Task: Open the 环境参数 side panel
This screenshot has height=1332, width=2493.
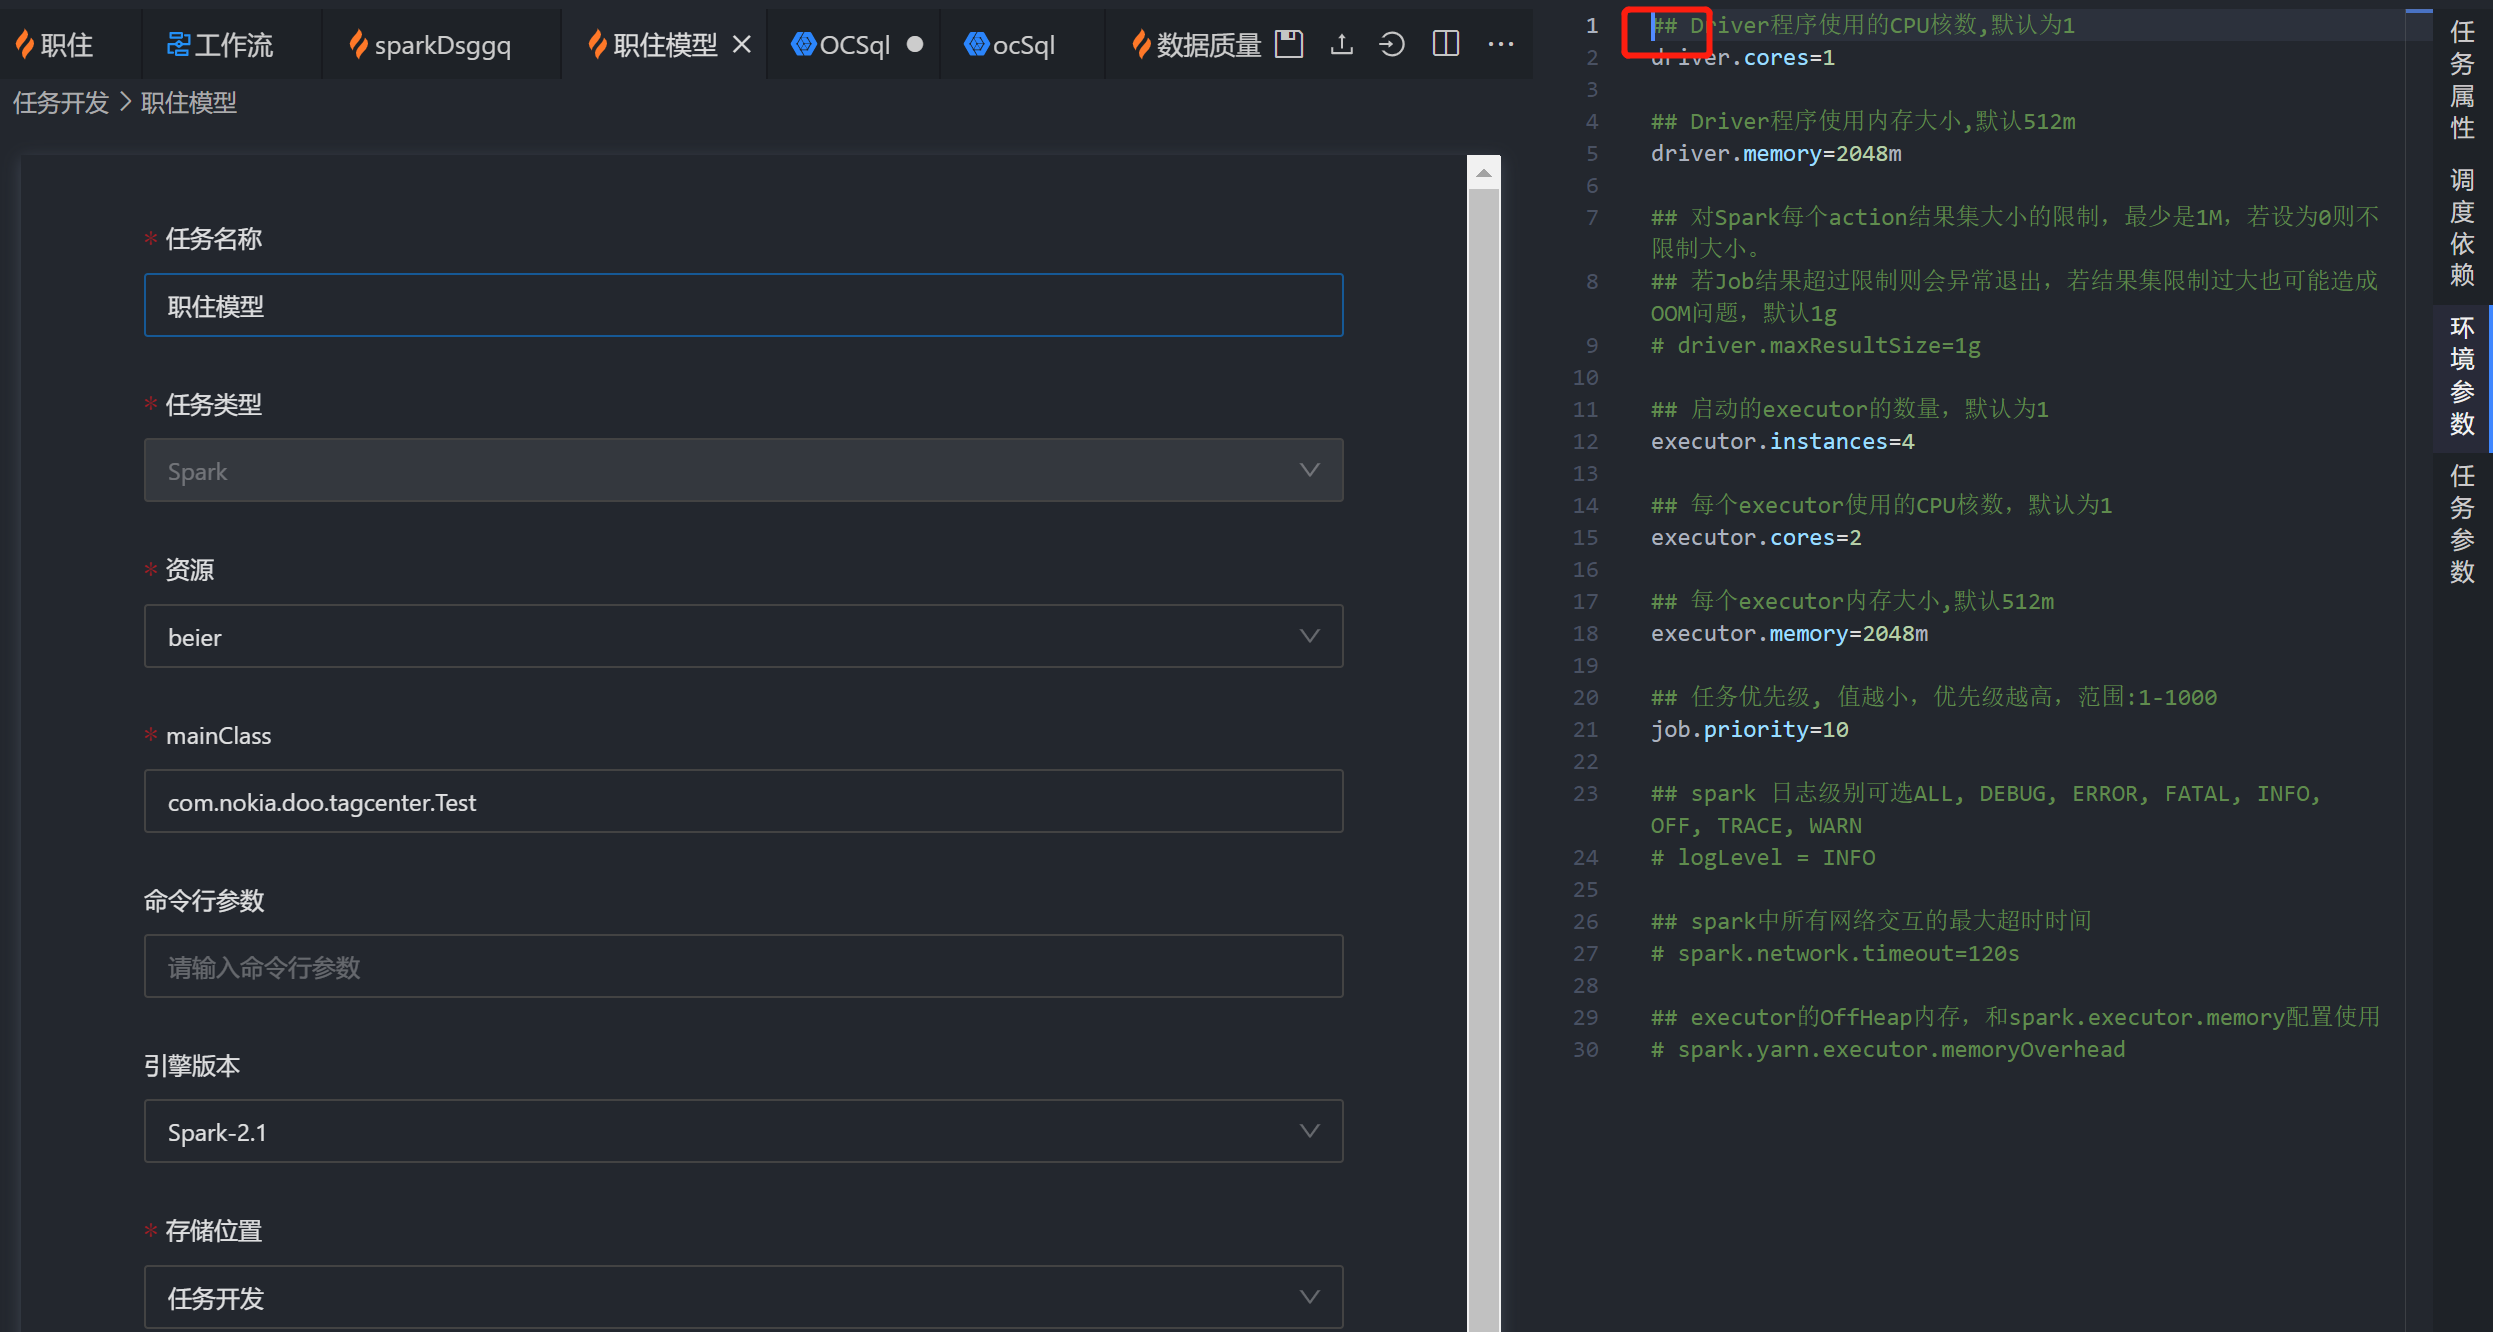Action: click(2462, 376)
